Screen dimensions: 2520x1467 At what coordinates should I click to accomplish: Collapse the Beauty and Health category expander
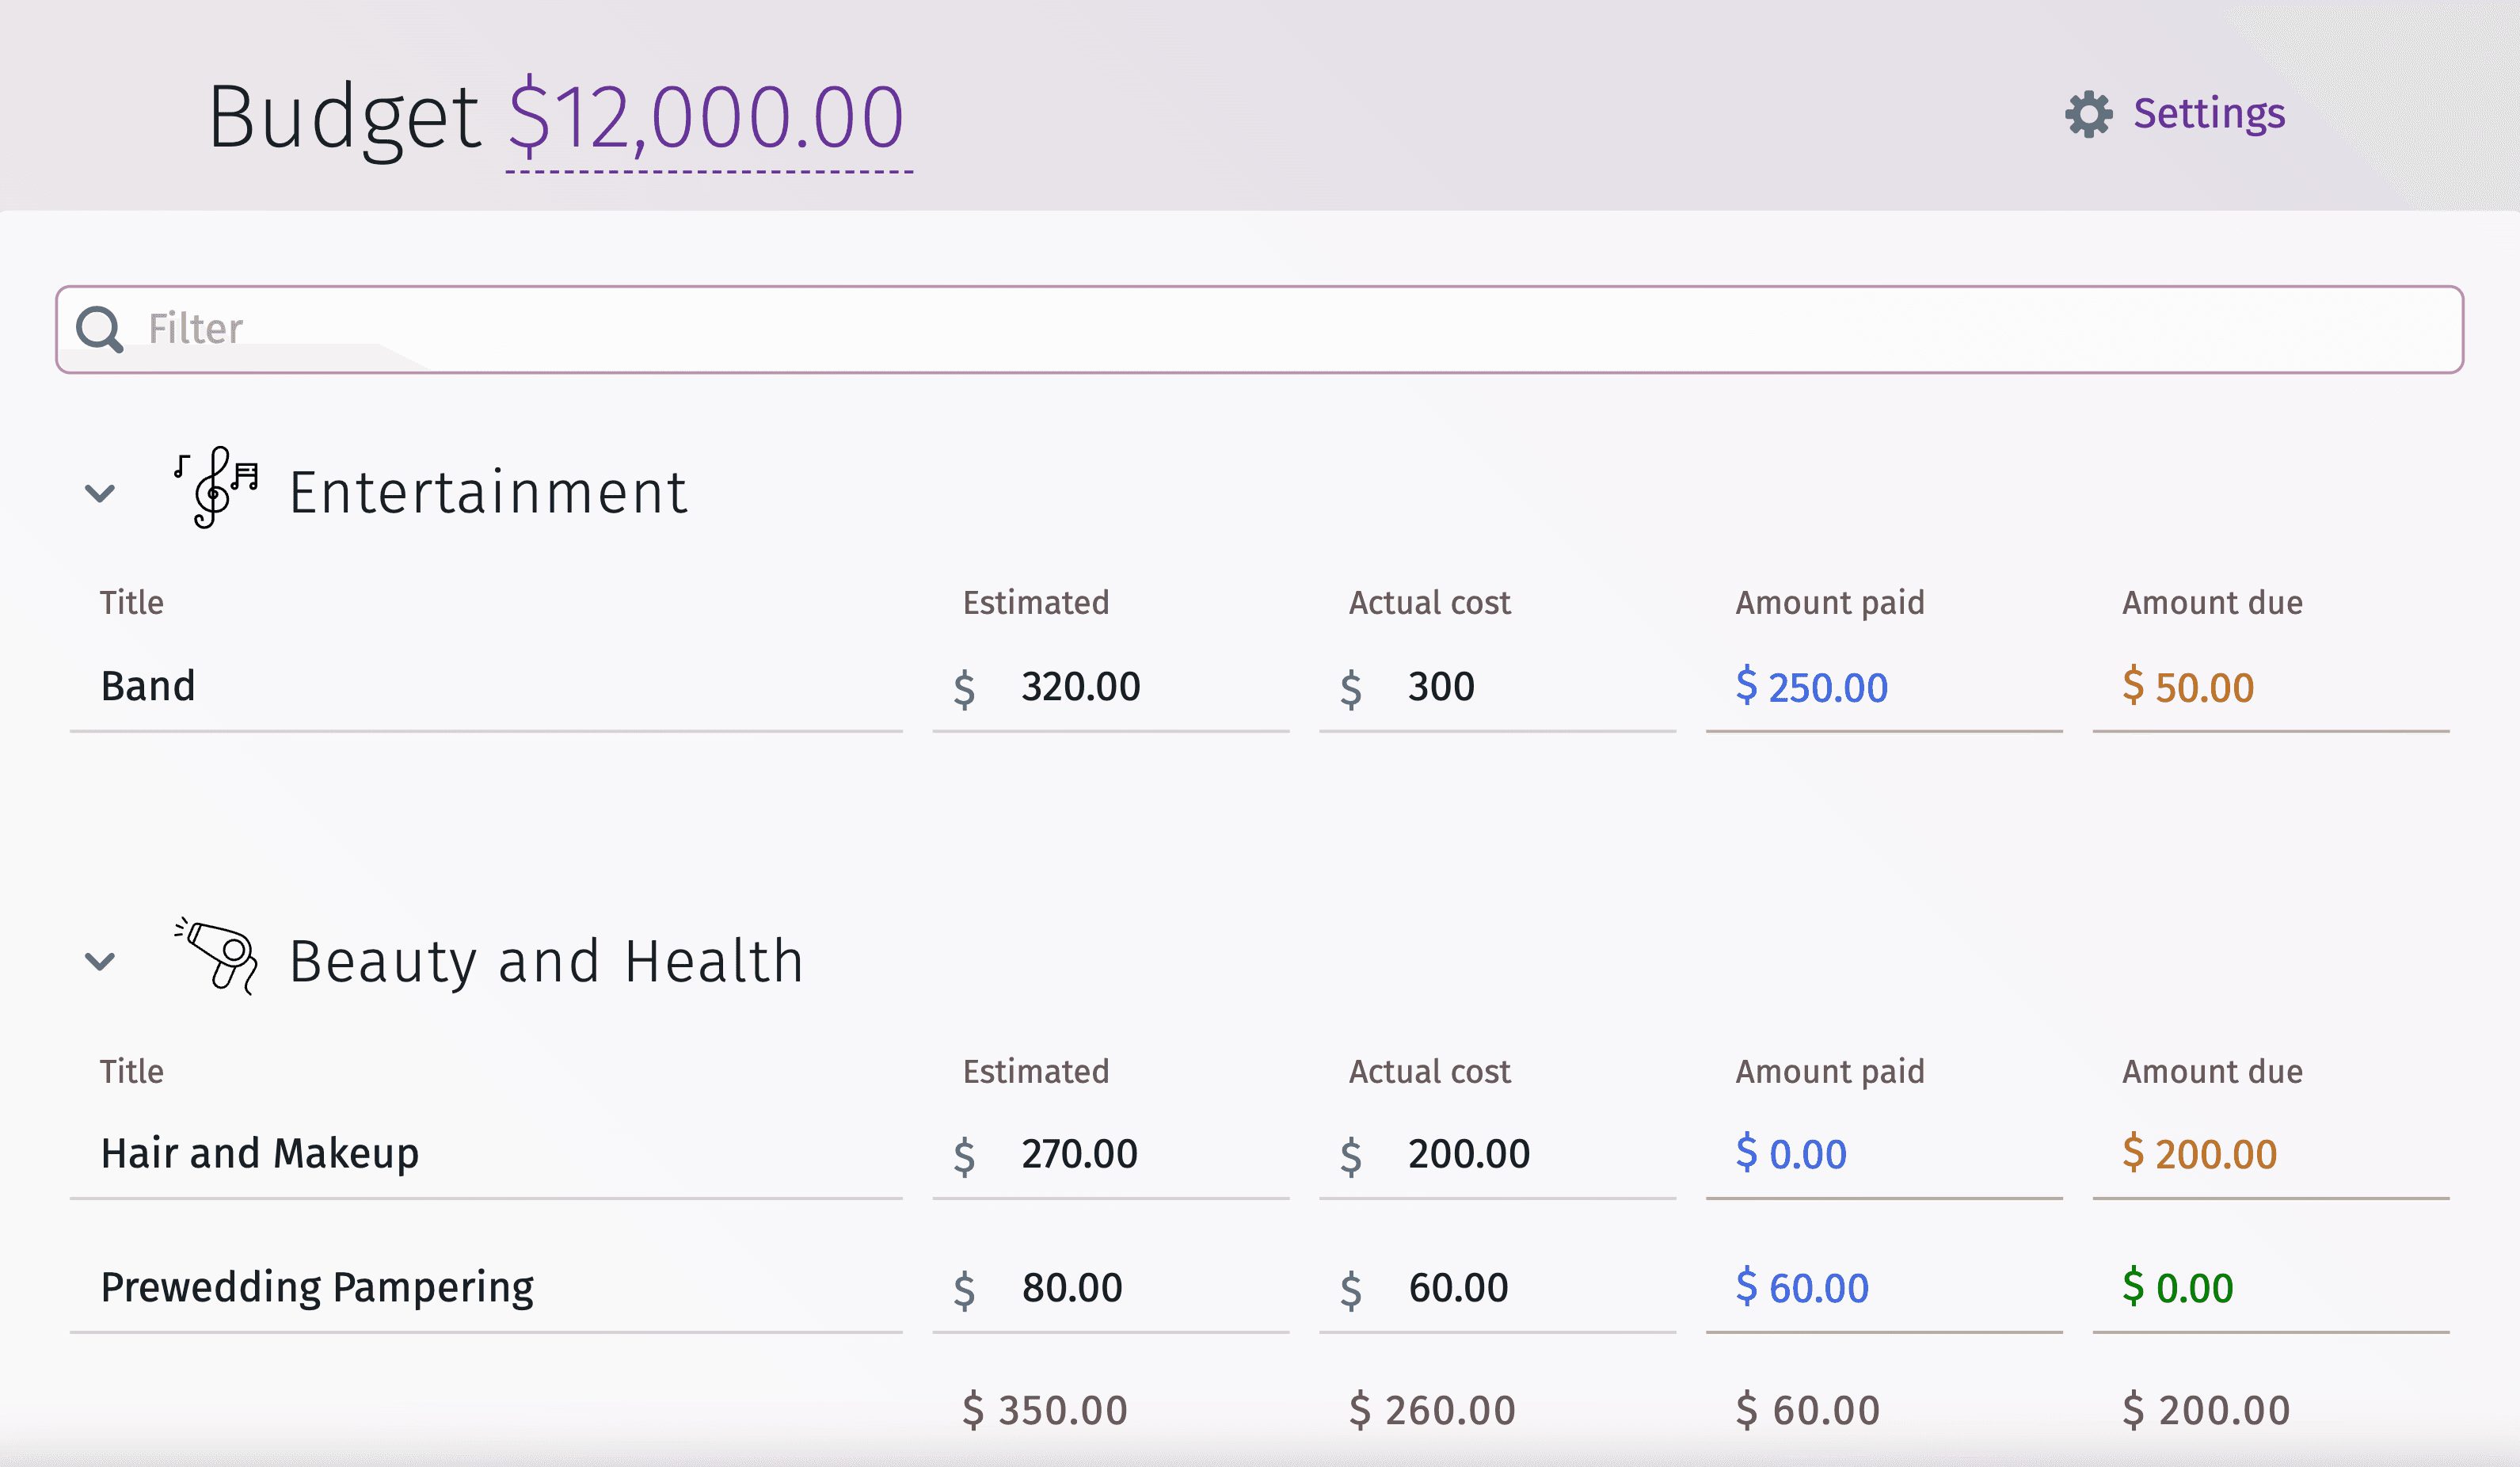tap(100, 961)
